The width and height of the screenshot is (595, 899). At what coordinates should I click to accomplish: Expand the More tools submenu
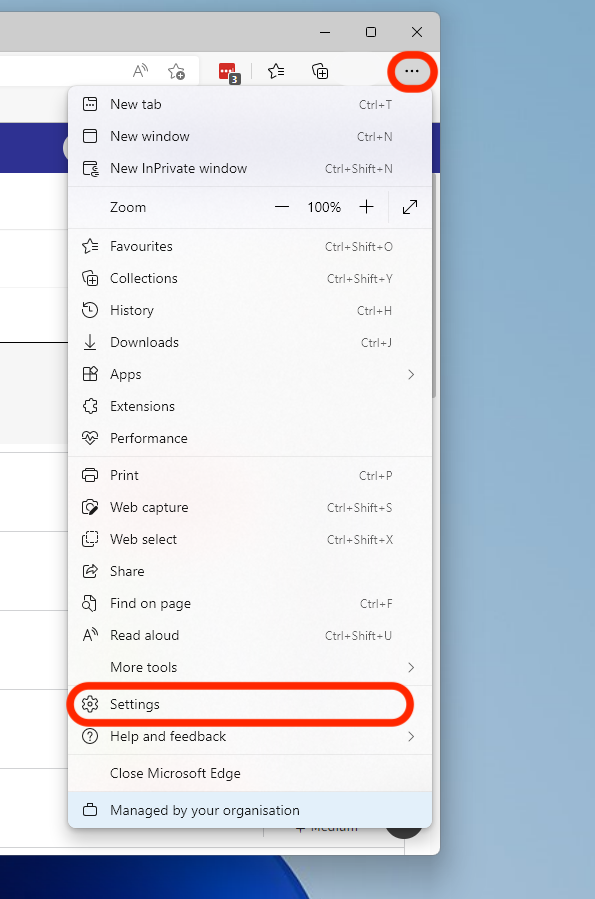click(x=250, y=668)
